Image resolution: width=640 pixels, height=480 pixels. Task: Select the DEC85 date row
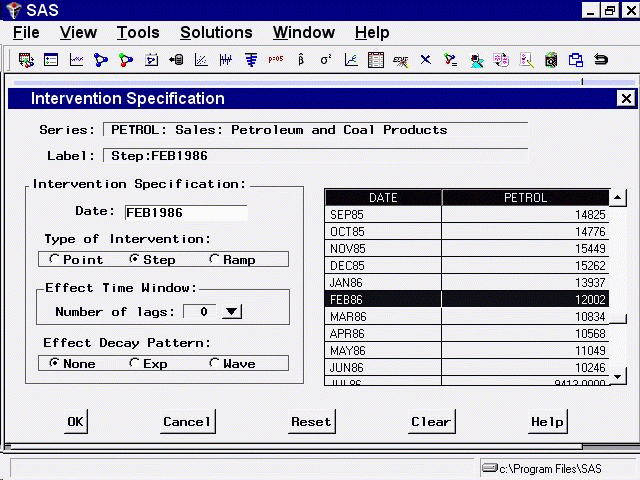point(466,266)
